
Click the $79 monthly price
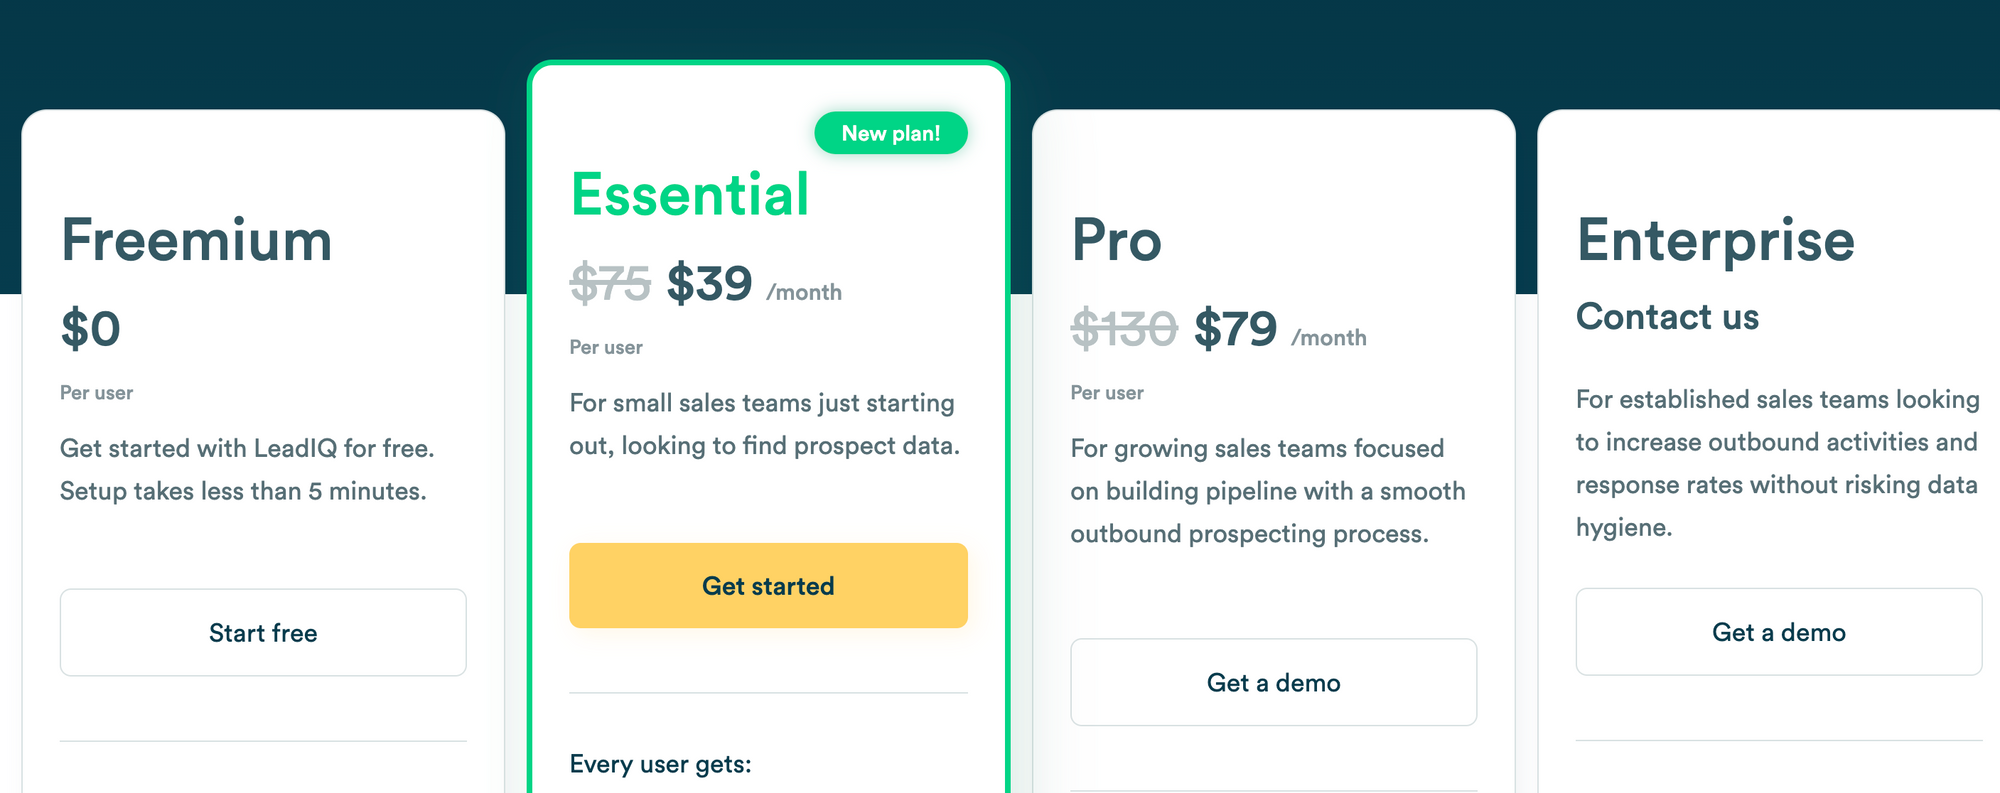click(x=1235, y=329)
